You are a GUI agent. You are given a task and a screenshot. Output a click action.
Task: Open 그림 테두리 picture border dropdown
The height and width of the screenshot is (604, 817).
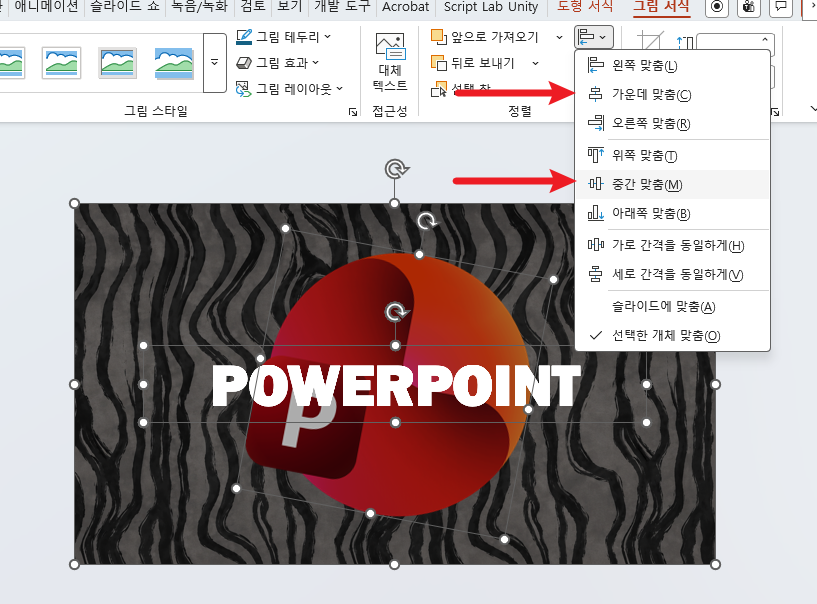point(283,36)
